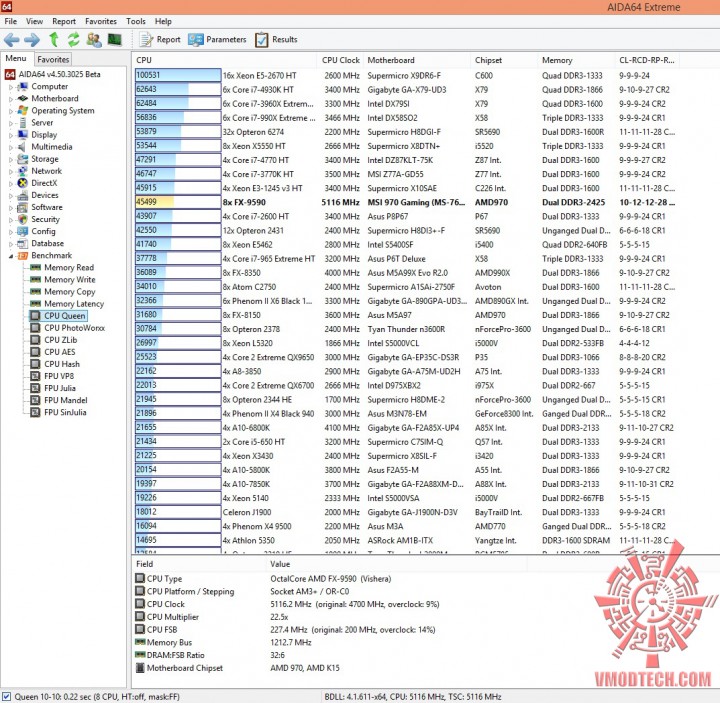Open benchmark Parameters button

(217, 40)
